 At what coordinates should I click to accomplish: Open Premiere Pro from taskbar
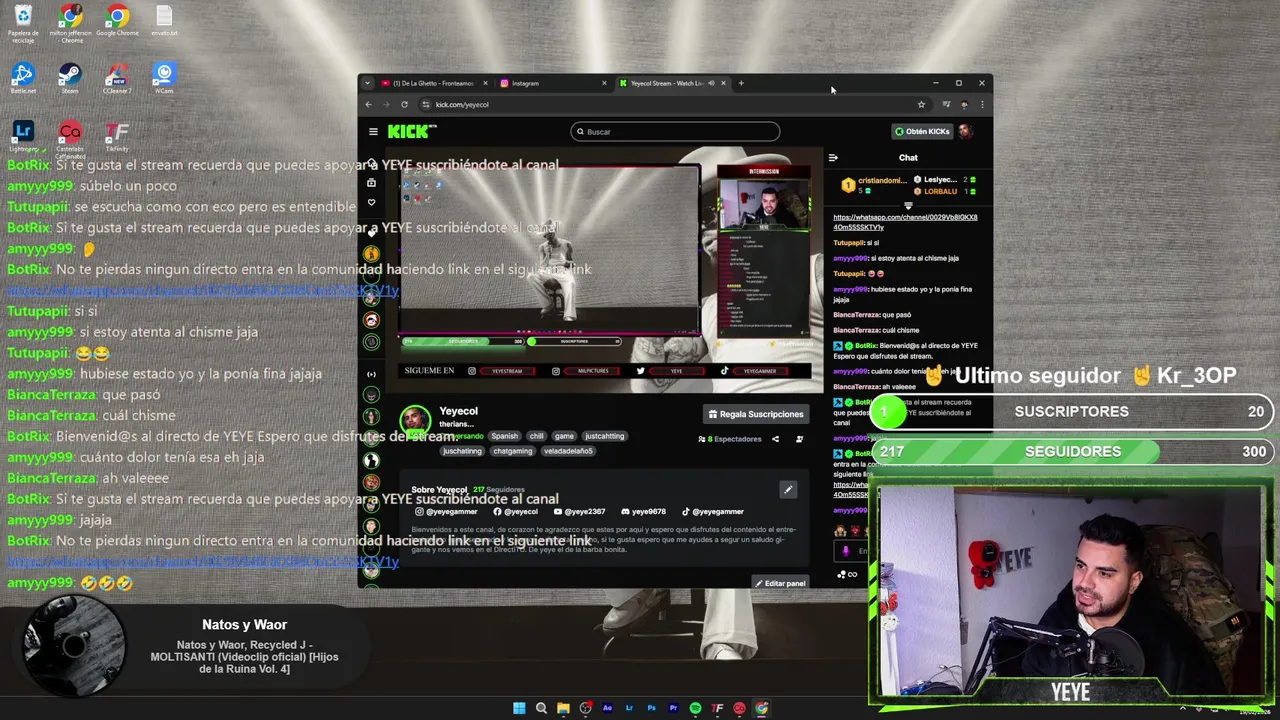tap(673, 708)
